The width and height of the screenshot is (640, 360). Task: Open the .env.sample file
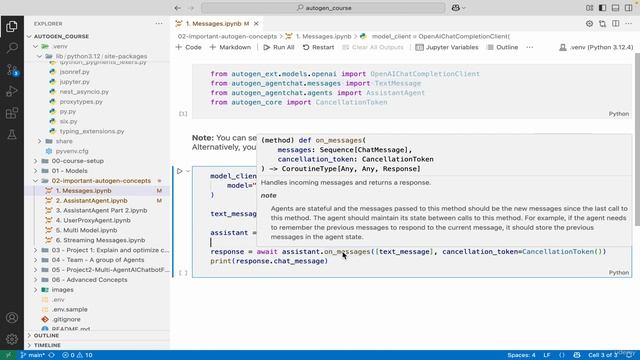[97, 309]
